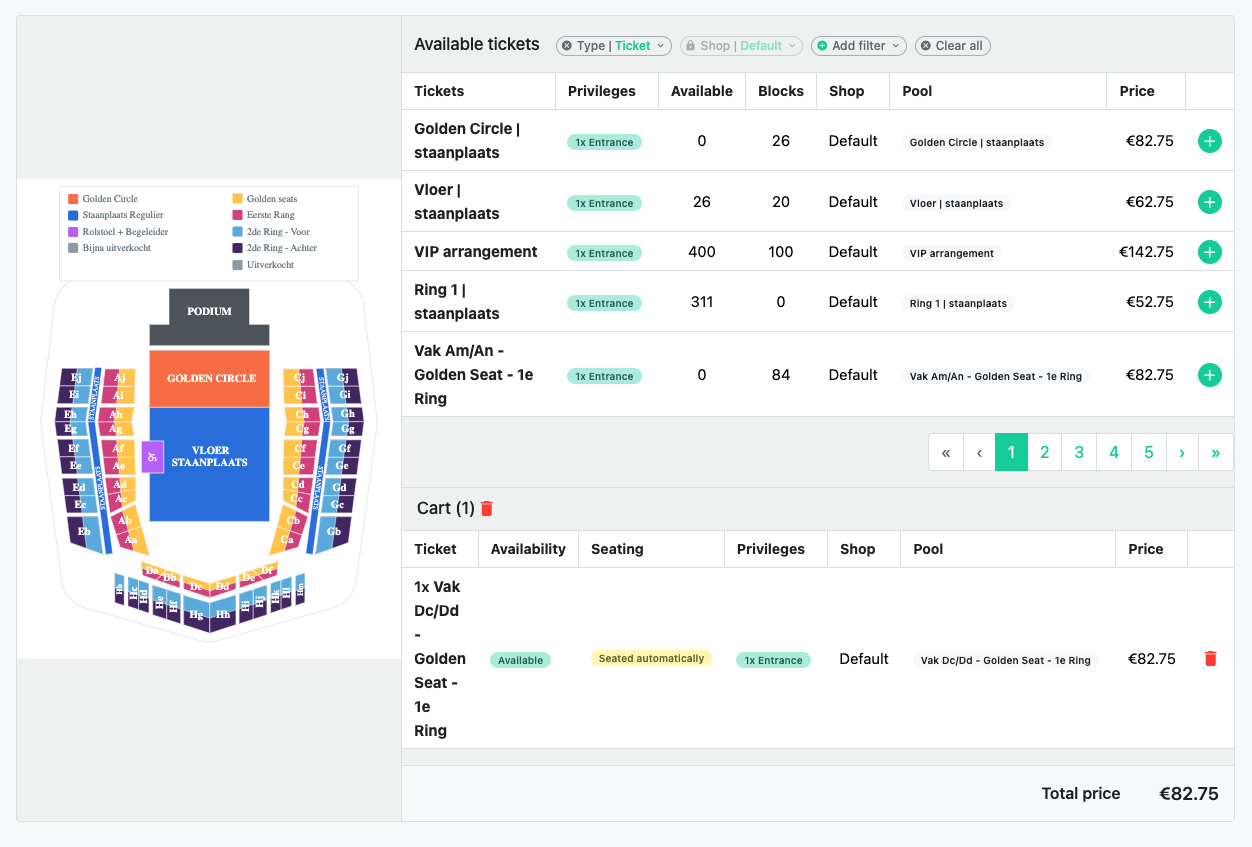The width and height of the screenshot is (1252, 847).
Task: Select section Gj on the seating map
Action: 343,377
